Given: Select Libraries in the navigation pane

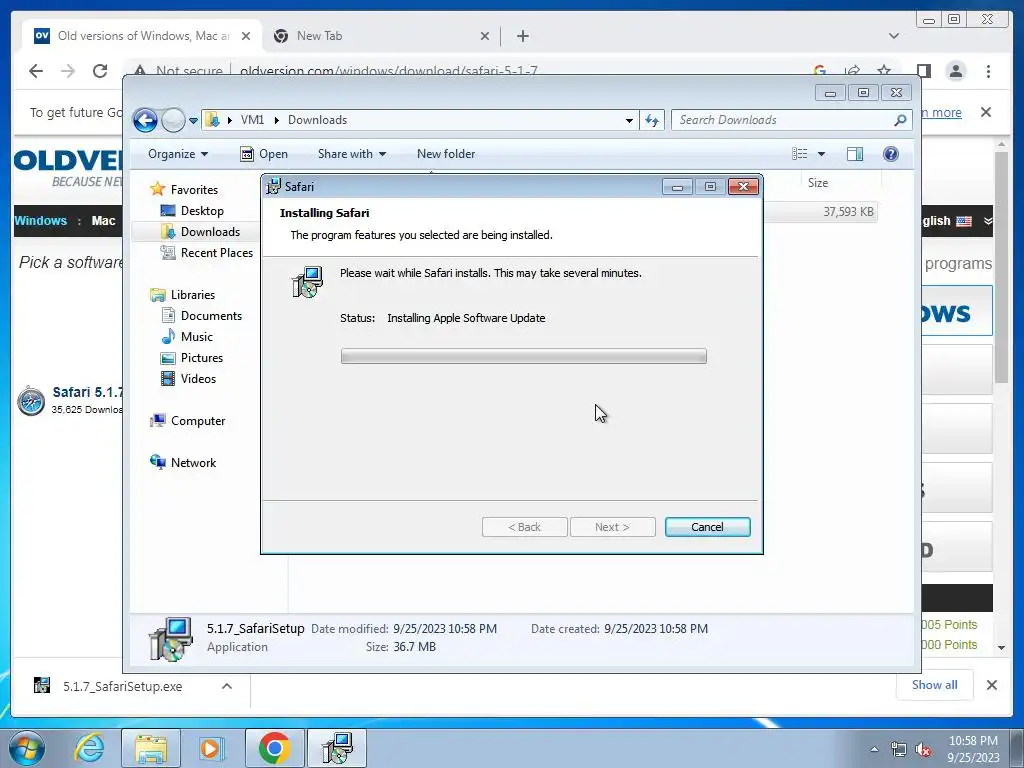Looking at the screenshot, I should 183,295.
